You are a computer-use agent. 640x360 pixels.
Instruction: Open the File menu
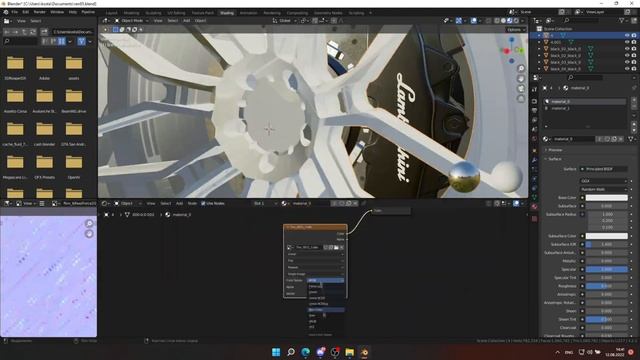[x=15, y=12]
